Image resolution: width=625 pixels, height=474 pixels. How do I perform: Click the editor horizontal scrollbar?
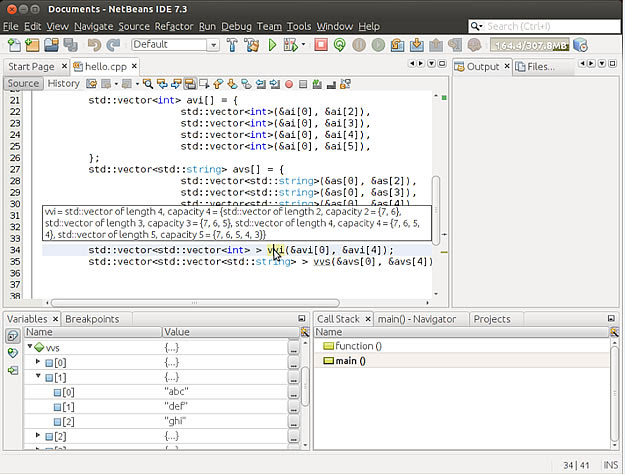tap(195, 303)
